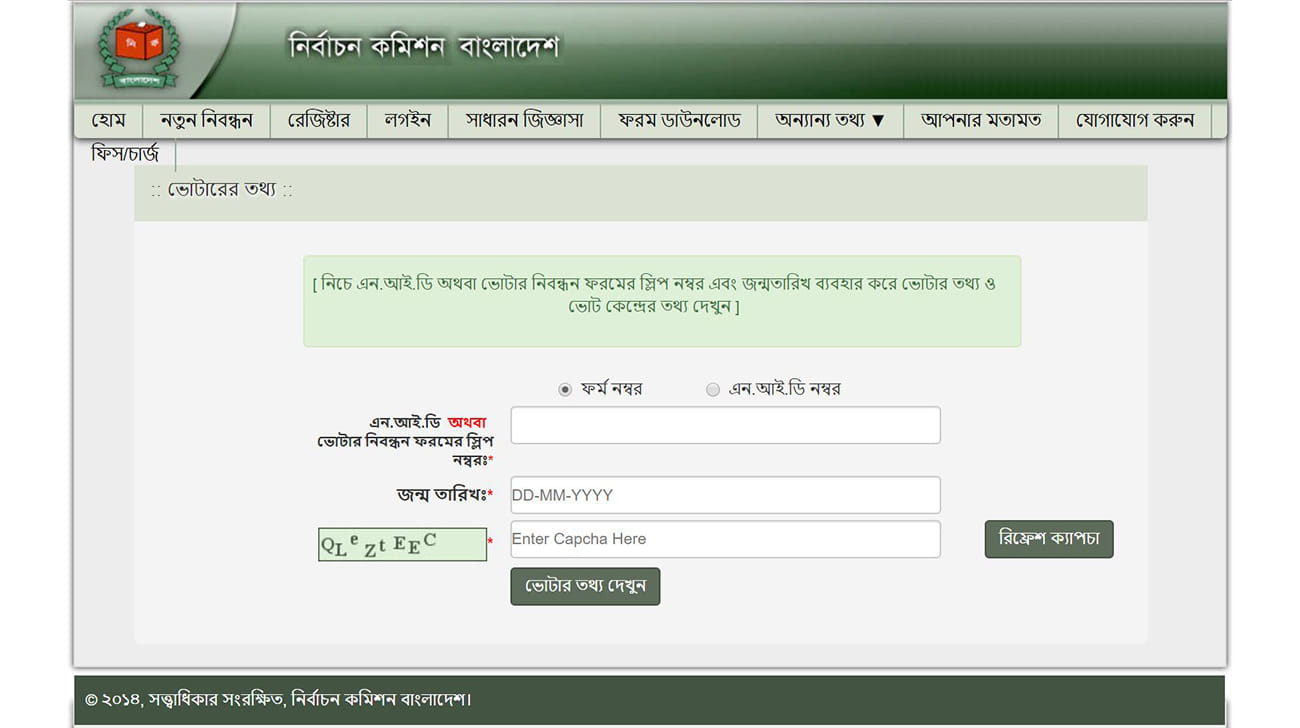
Task: Go to নতুন নিবন্ধন page
Action: click(206, 121)
